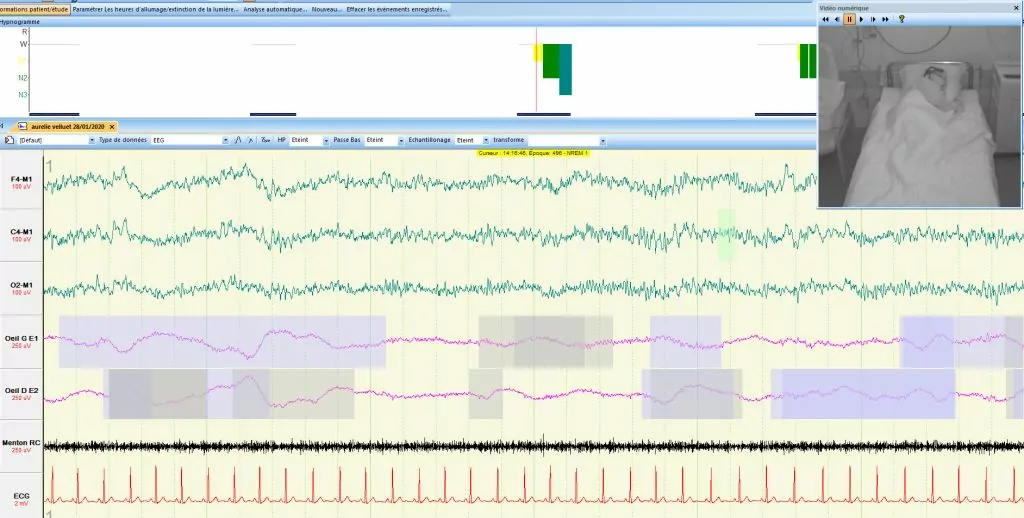Step video backward one frame
Screen dimensions: 1024x518
click(x=837, y=19)
